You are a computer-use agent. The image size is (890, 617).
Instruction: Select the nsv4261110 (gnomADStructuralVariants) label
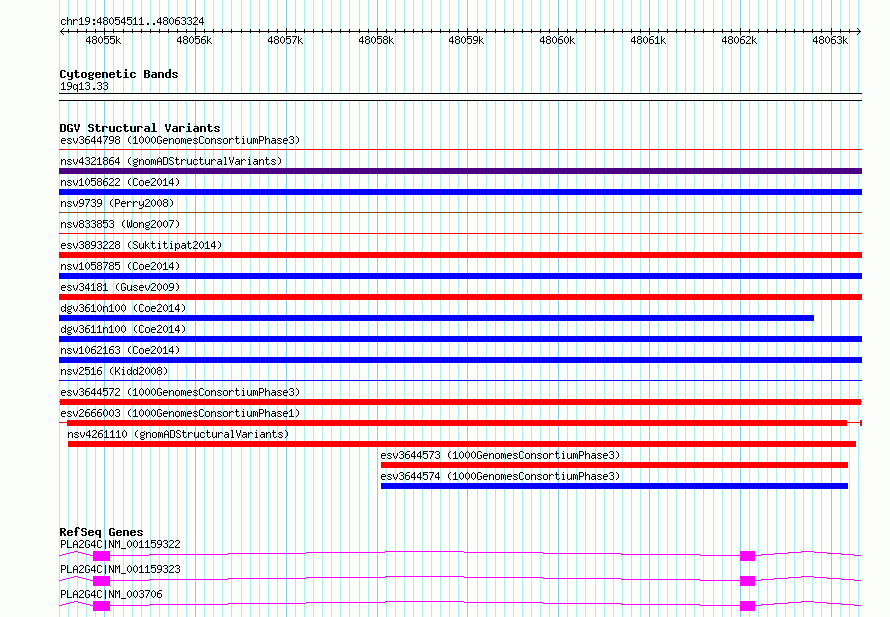(x=178, y=434)
